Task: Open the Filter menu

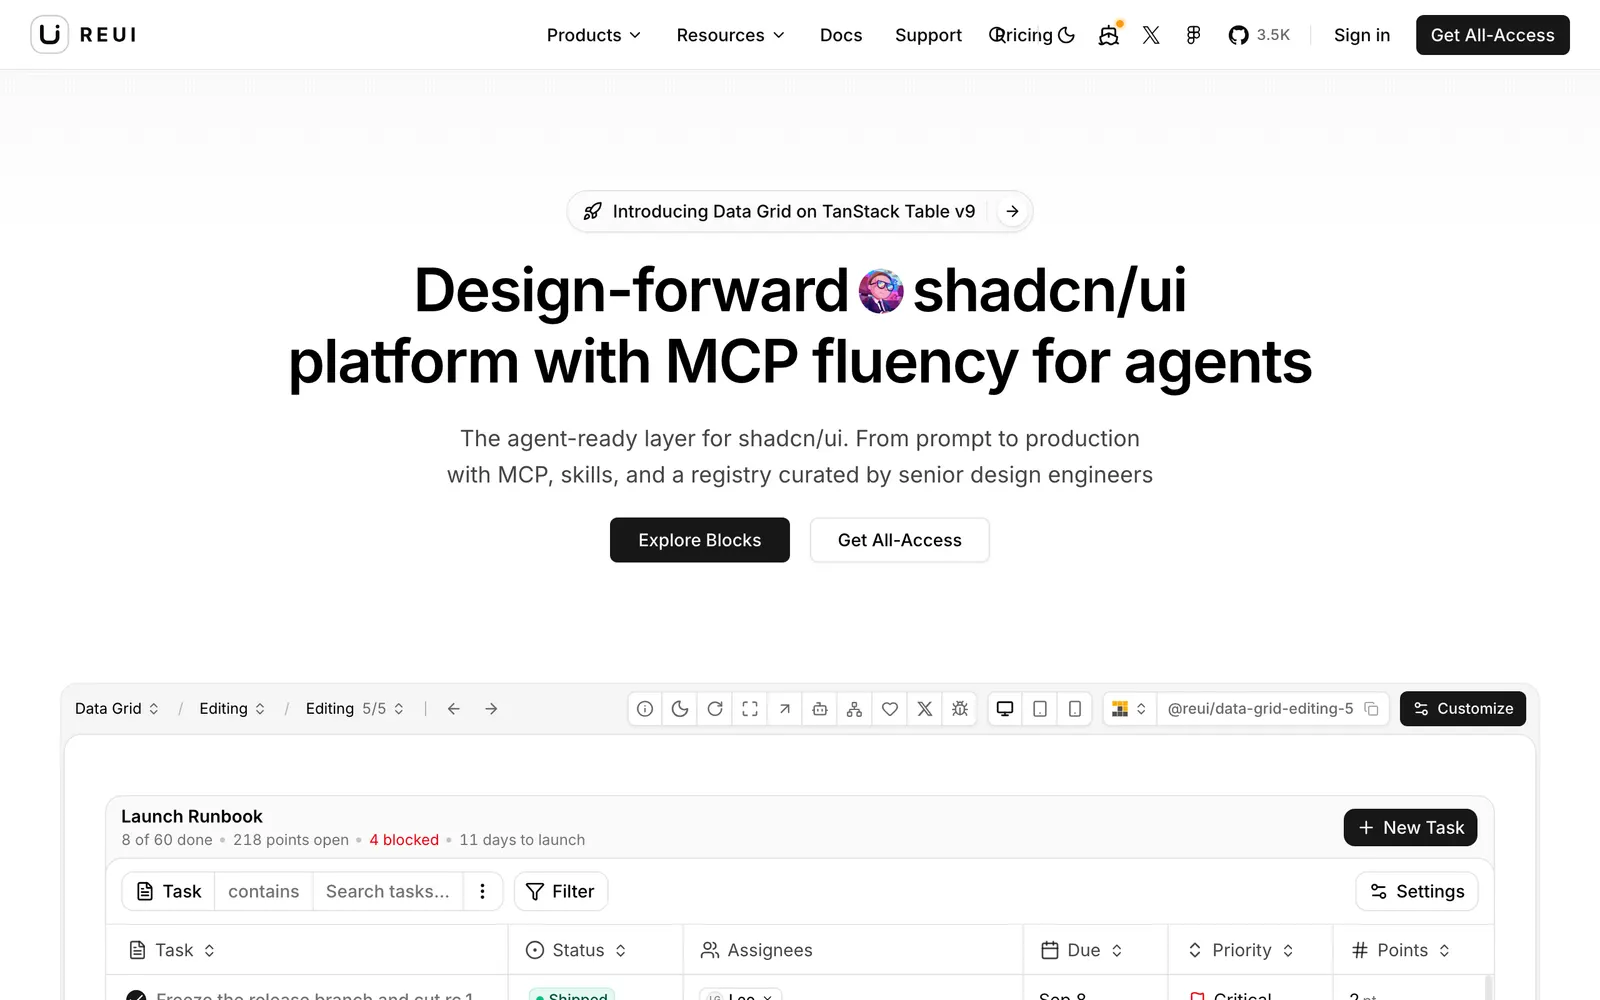Action: [x=561, y=892]
